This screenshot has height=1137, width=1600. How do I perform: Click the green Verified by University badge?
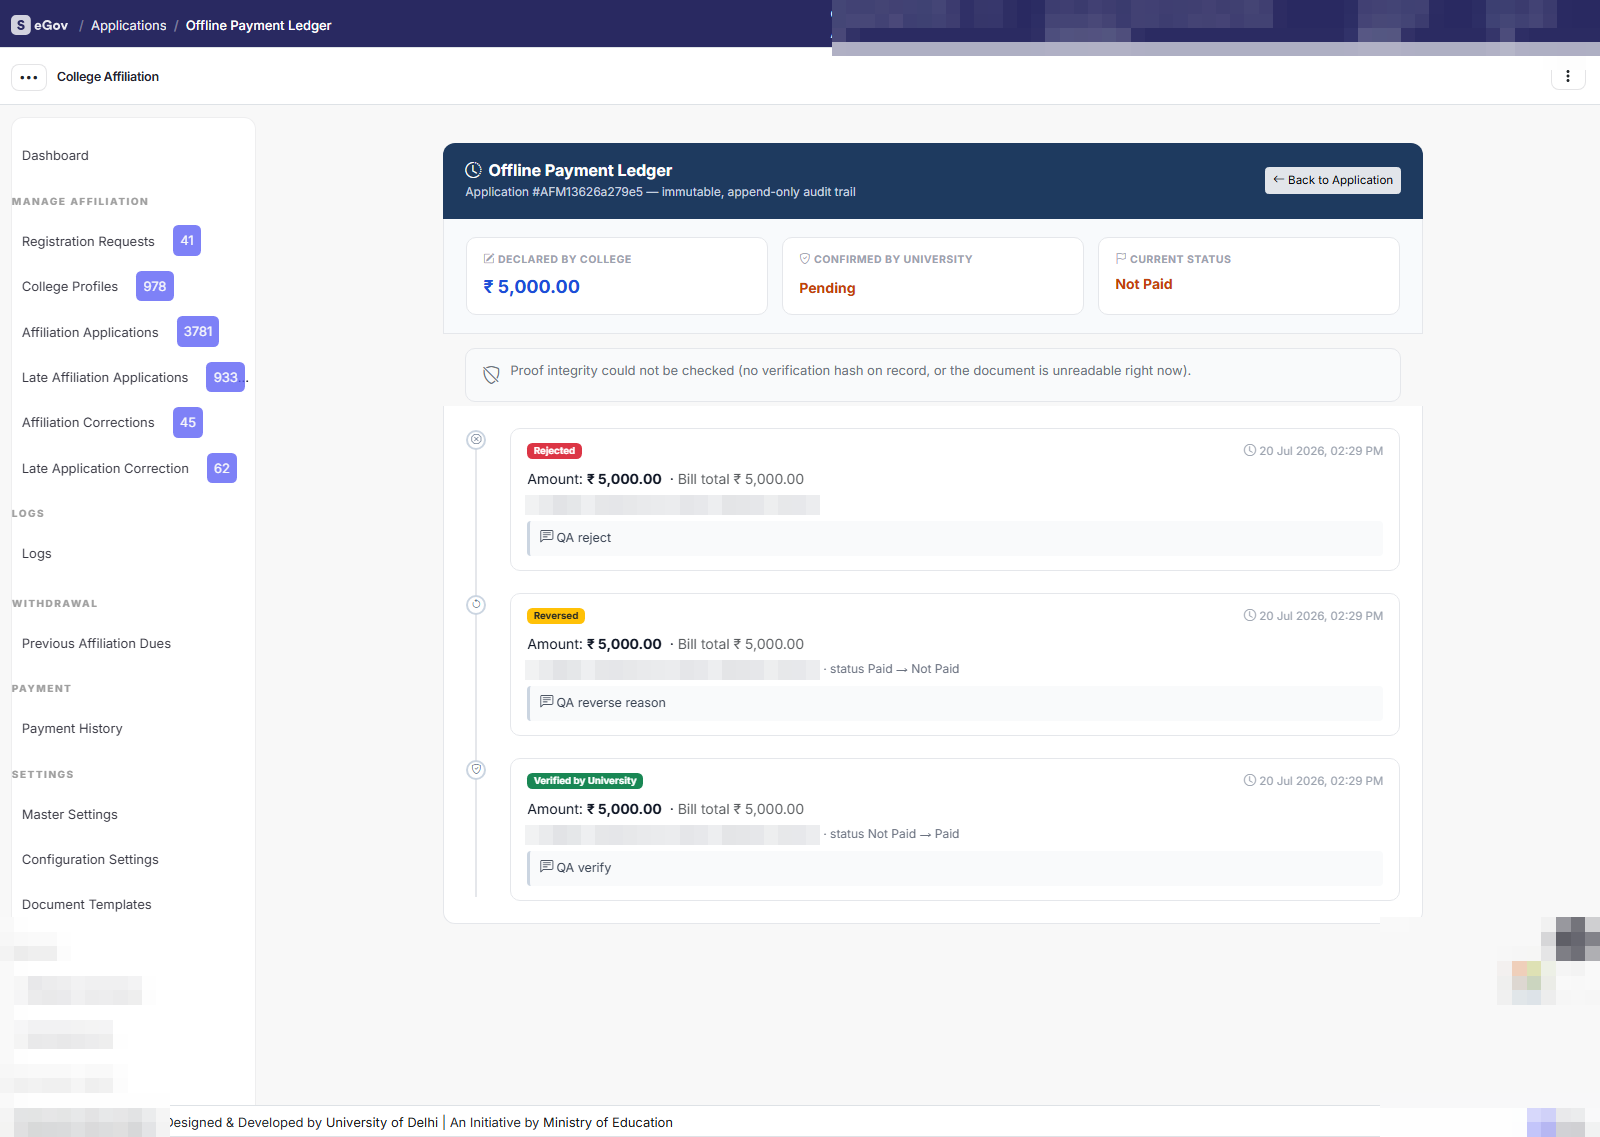click(585, 781)
